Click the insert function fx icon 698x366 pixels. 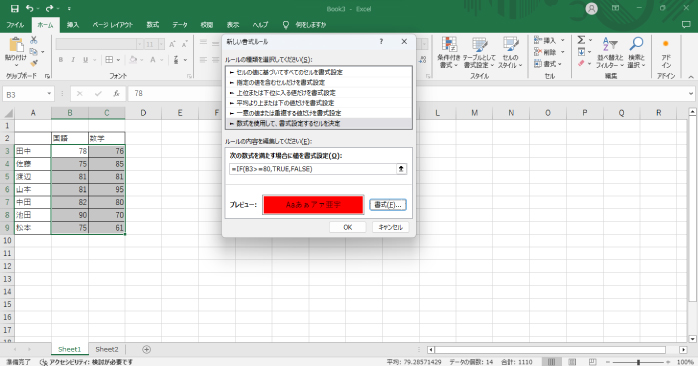(x=116, y=94)
